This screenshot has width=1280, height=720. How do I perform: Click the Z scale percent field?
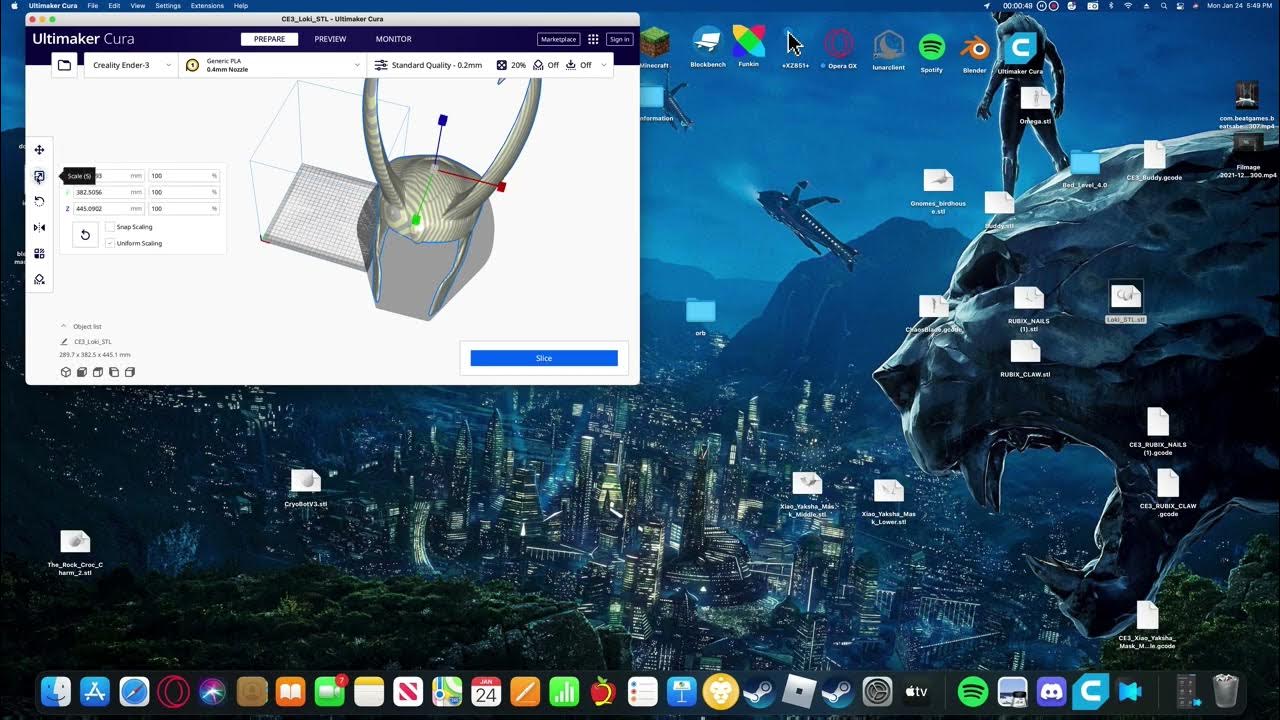coord(184,209)
